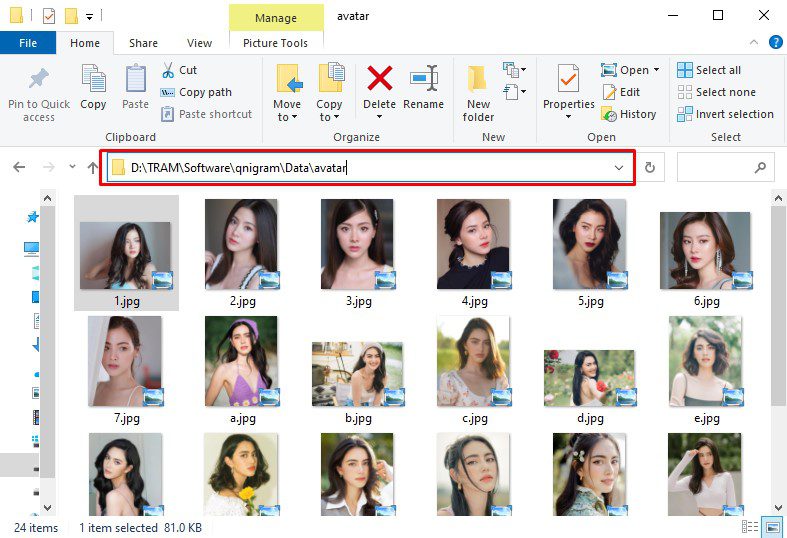The height and width of the screenshot is (538, 787).
Task: Click the Rename icon
Action: coord(424,79)
